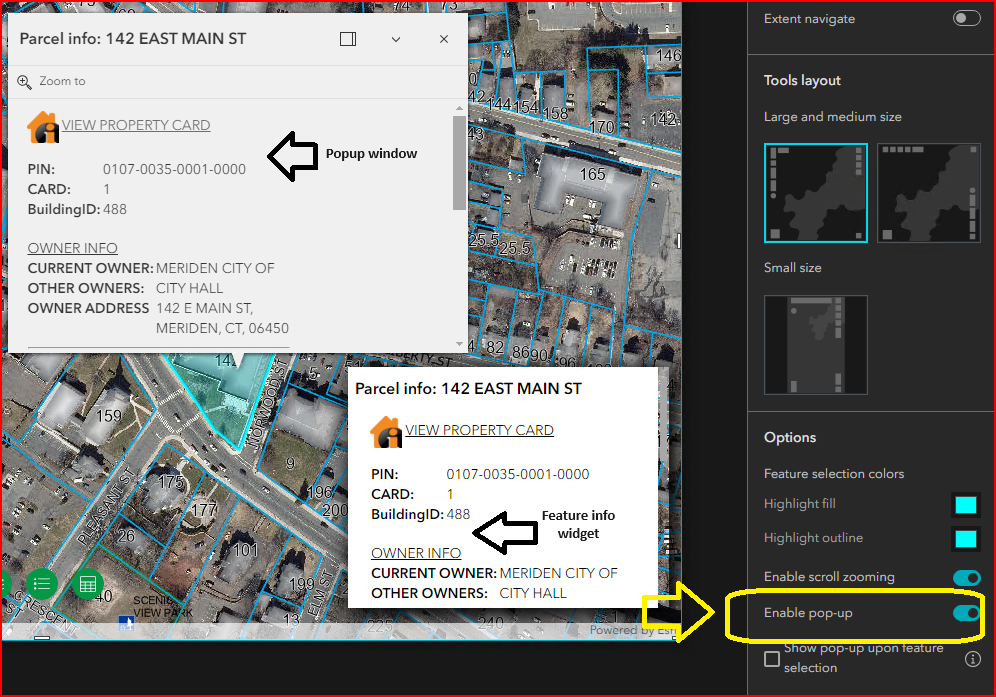
Task: Open the VIEW PROPERTY CARD link in popup
Action: click(x=134, y=125)
